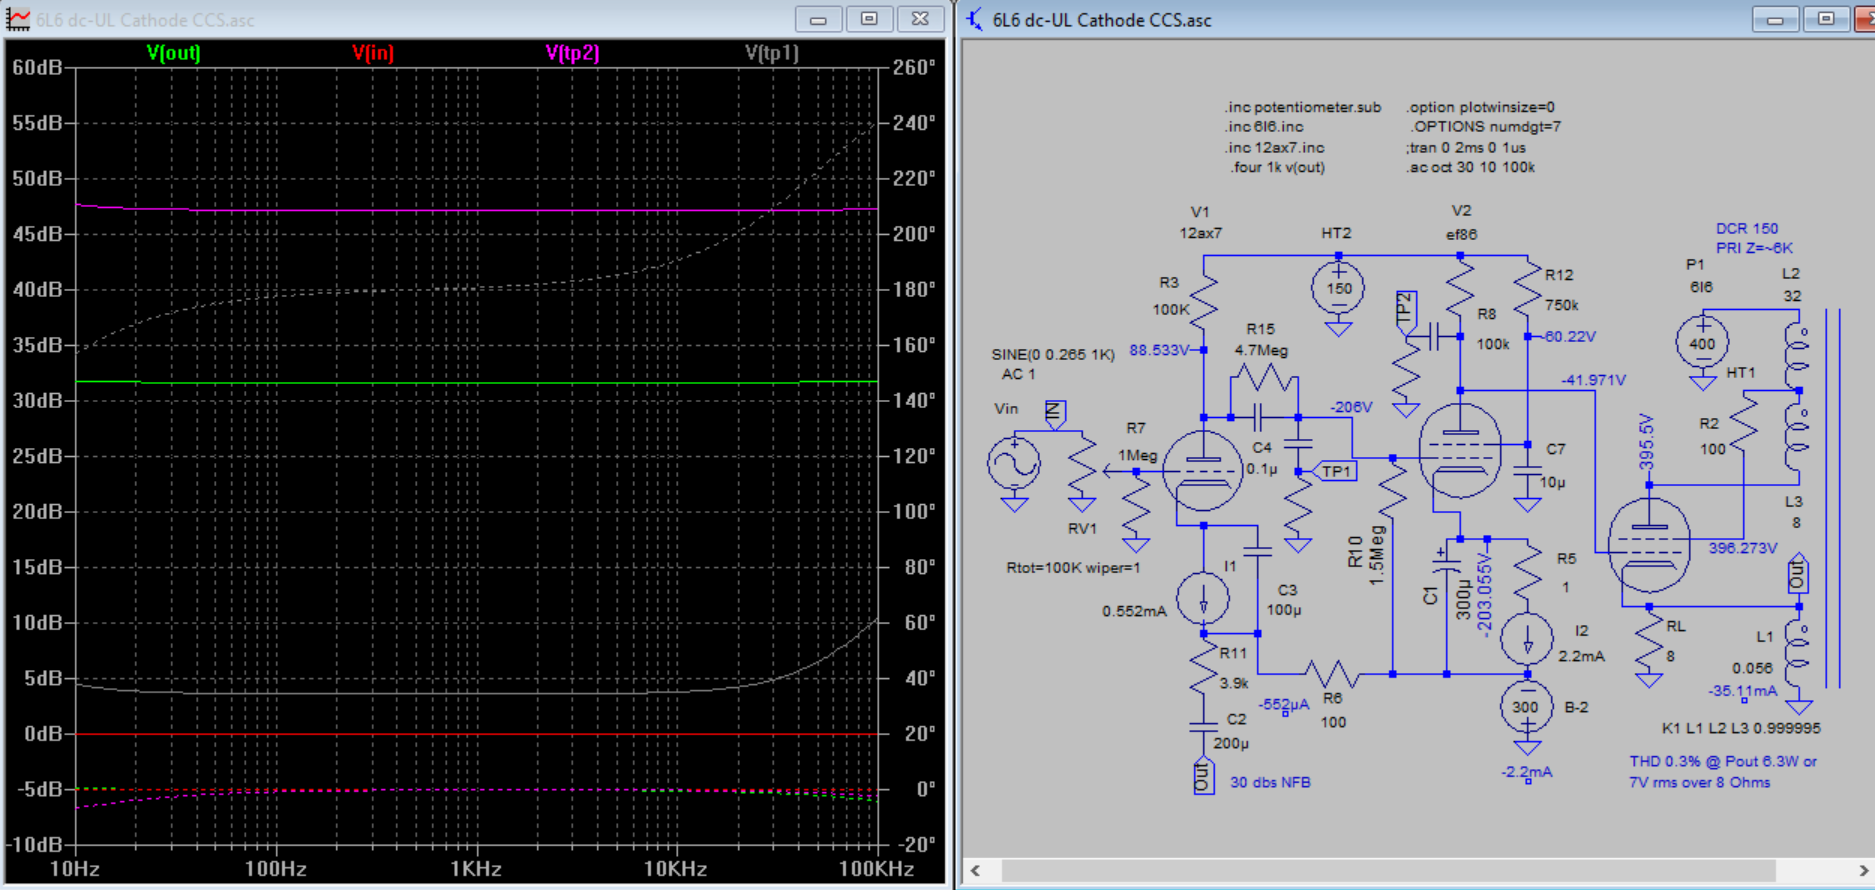Click the I1 current source symbol
1875x890 pixels.
1203,598
